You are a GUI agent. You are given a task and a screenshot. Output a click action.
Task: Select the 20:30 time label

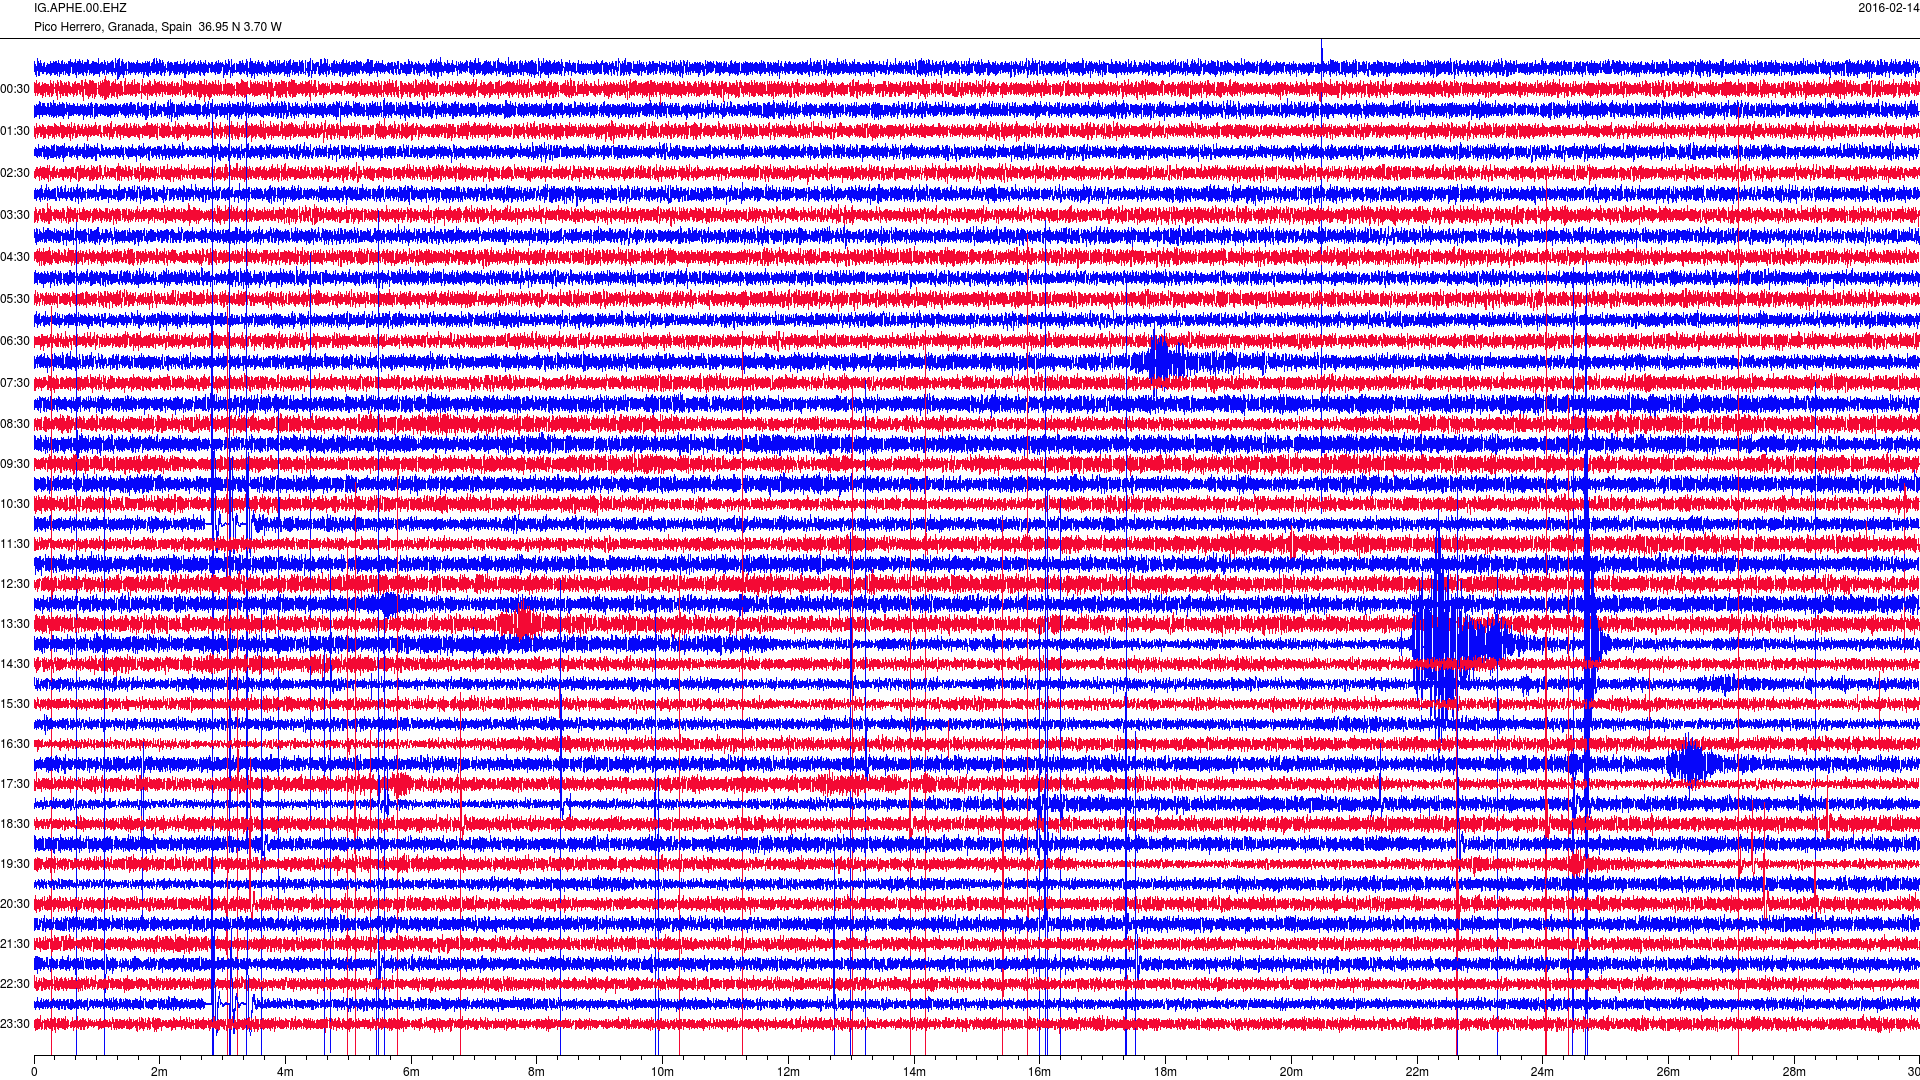[x=15, y=904]
